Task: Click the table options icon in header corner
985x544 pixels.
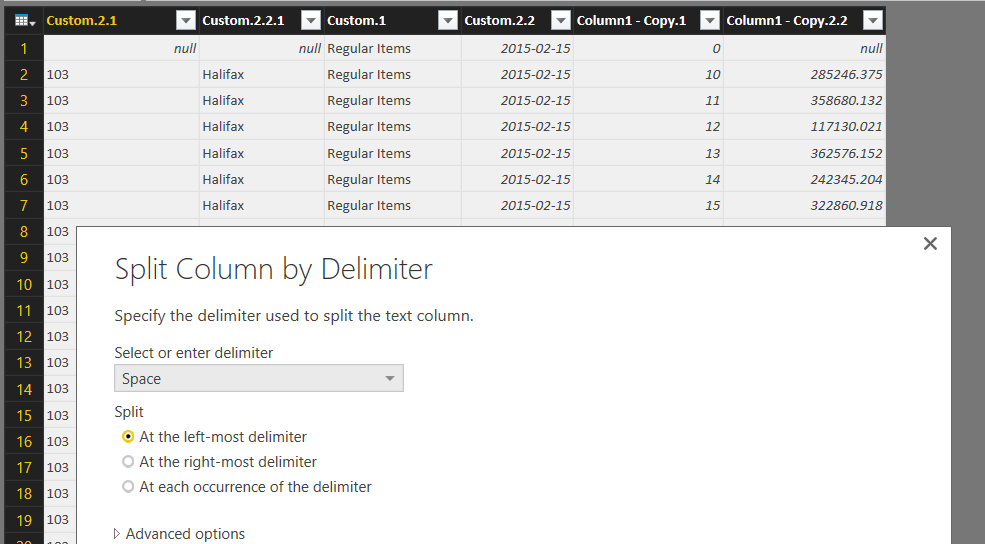Action: 24,21
